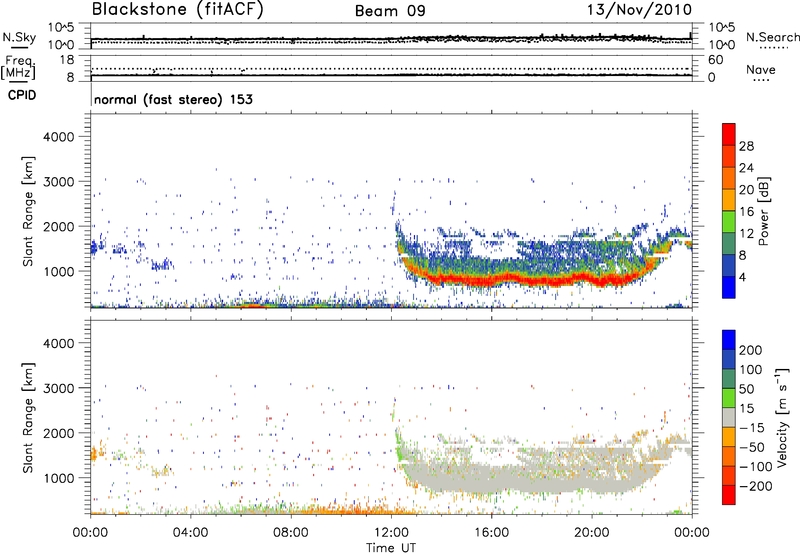Click the 'Velocity [m s-1]' color bar label
The image size is (800, 554).
782,417
